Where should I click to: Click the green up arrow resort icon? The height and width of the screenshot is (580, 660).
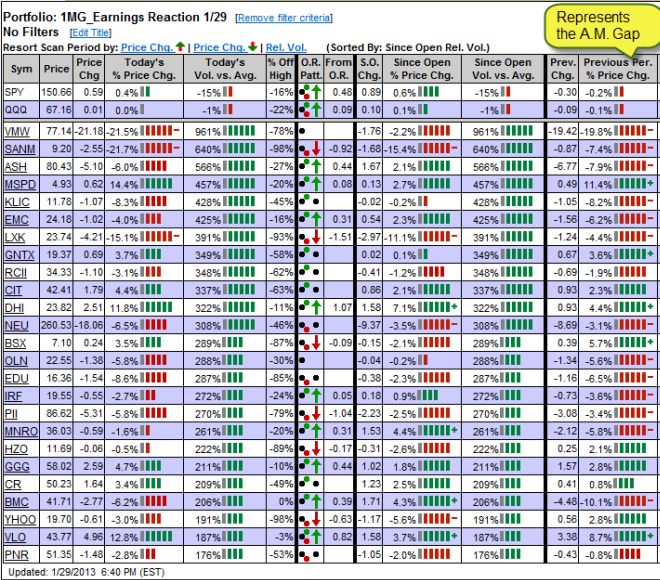coord(180,46)
